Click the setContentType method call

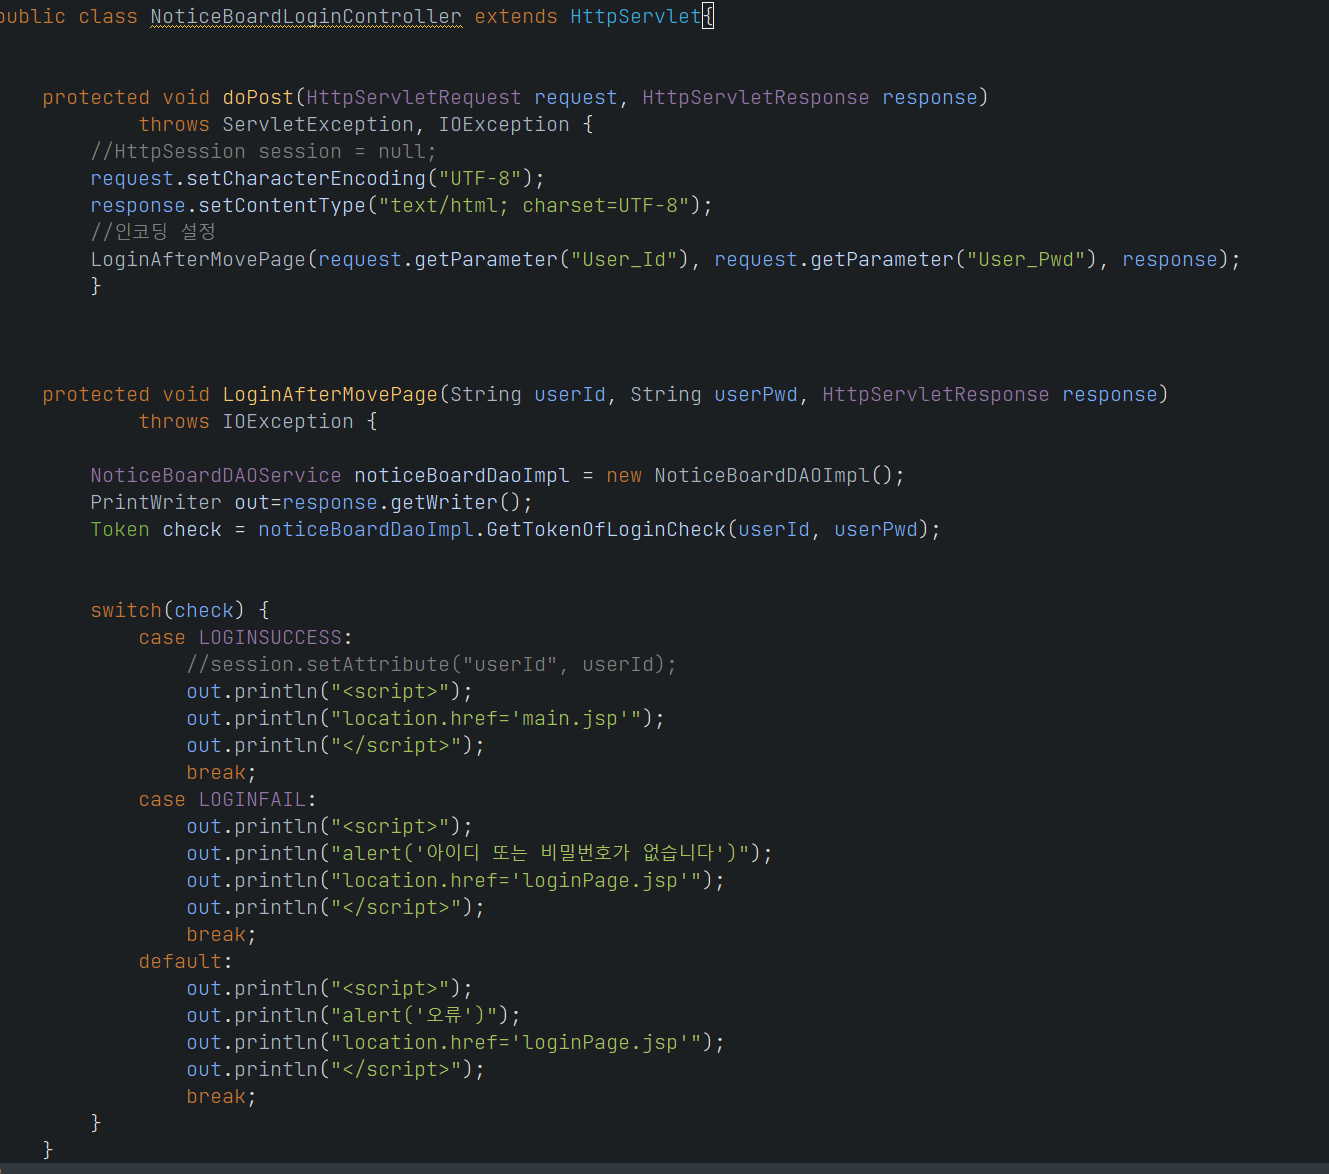[x=282, y=206]
